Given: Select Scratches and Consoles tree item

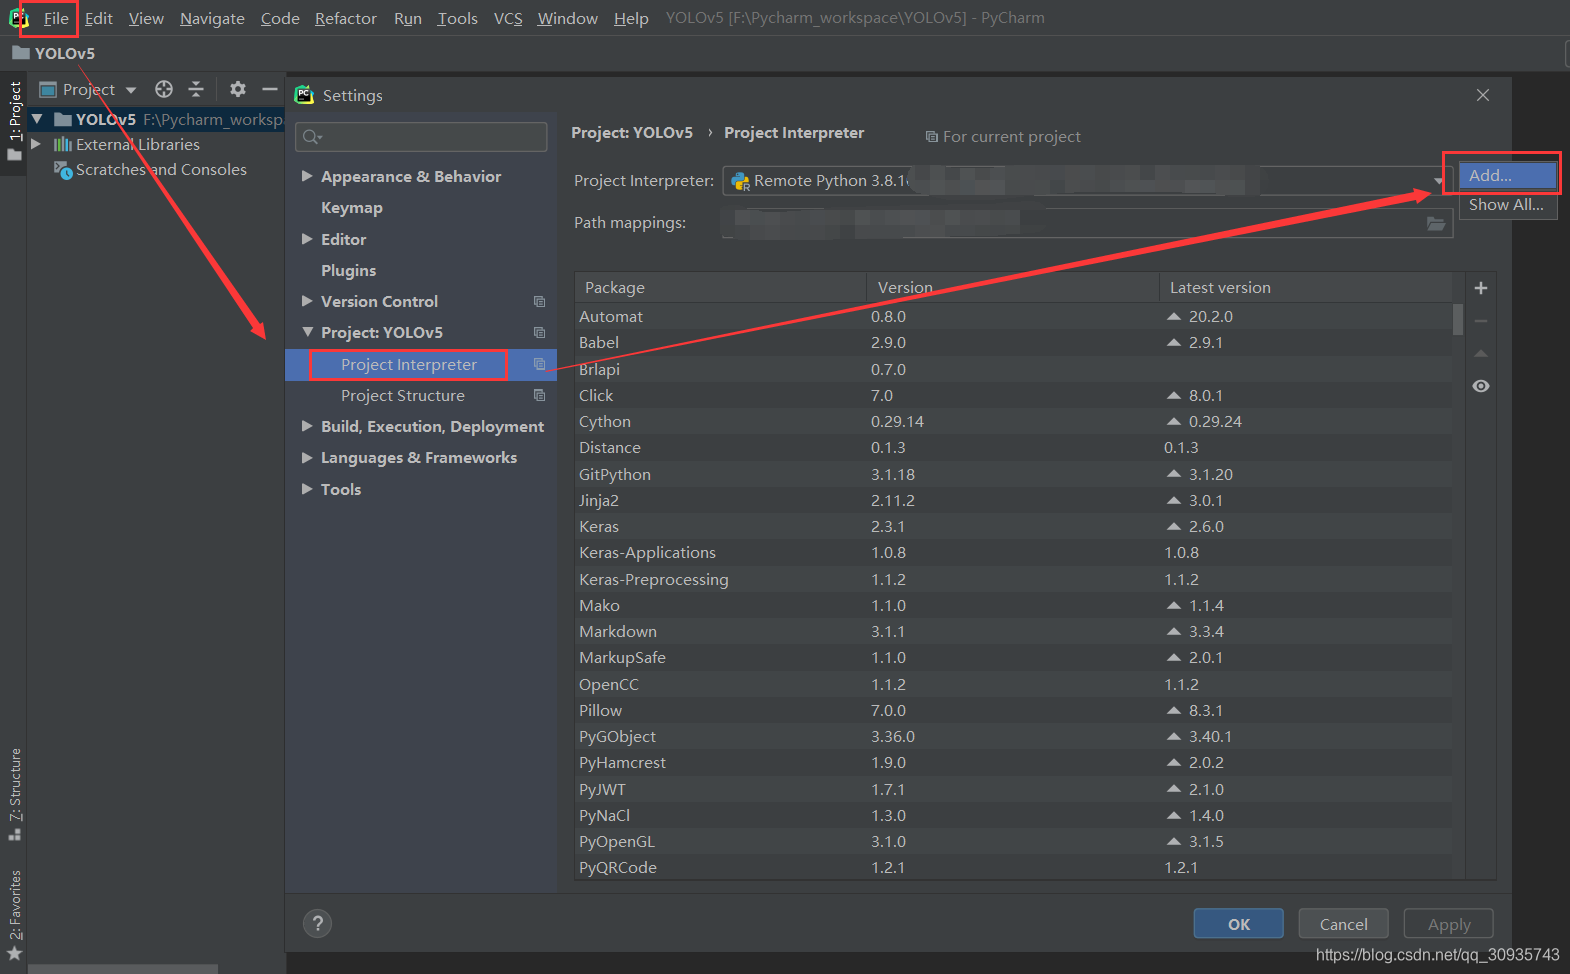Looking at the screenshot, I should pyautogui.click(x=161, y=169).
